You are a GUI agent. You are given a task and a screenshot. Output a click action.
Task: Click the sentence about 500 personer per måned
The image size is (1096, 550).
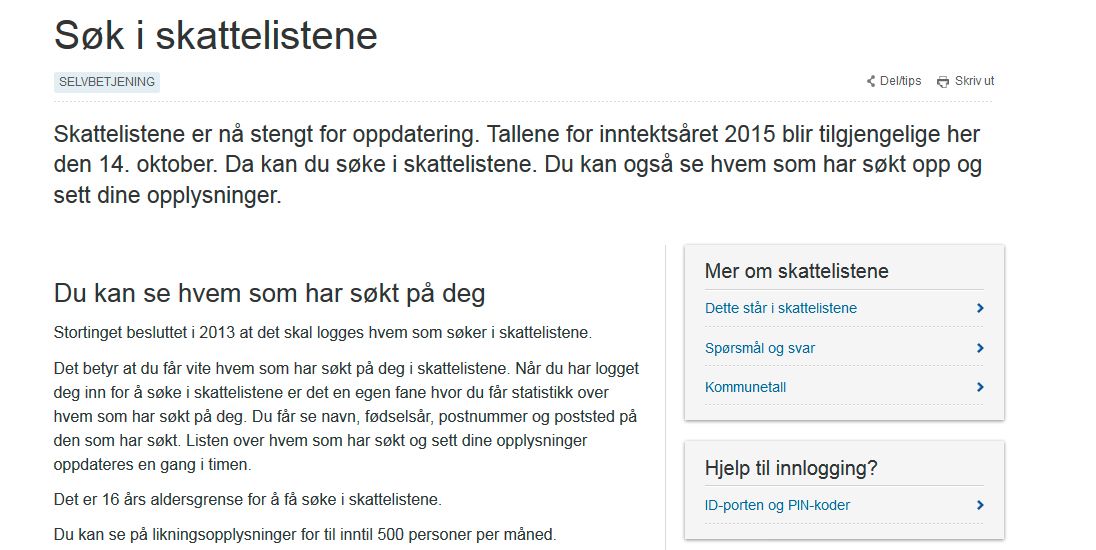pos(305,535)
